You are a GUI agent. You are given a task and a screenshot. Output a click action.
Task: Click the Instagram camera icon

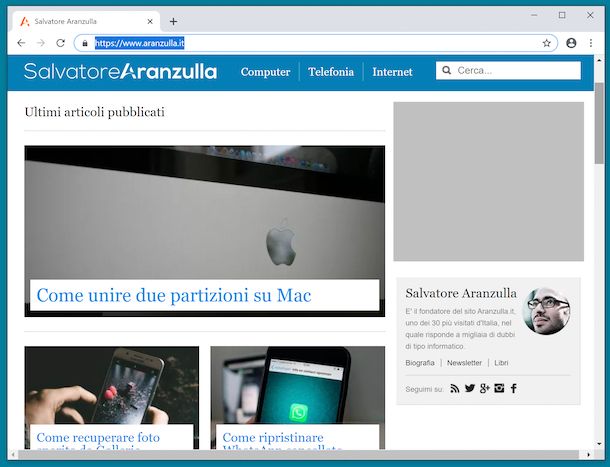[x=499, y=388]
